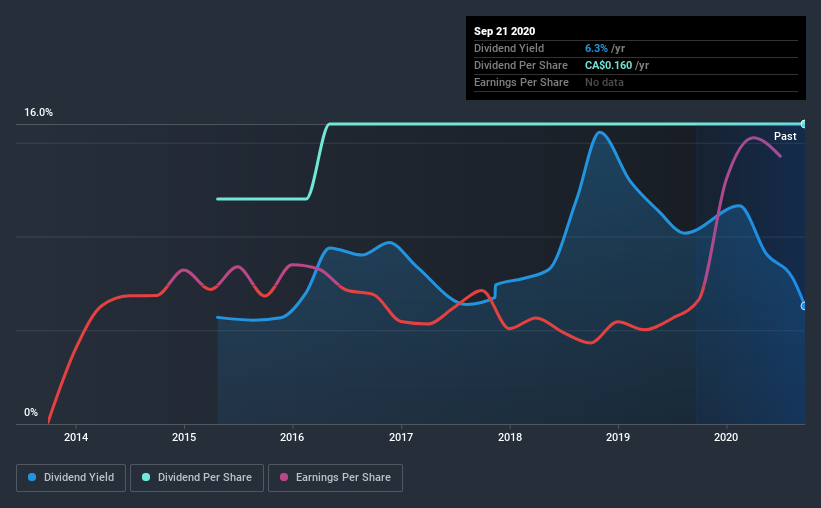
Task: Click the CA$0.160 dividend per share value
Action: click(608, 65)
